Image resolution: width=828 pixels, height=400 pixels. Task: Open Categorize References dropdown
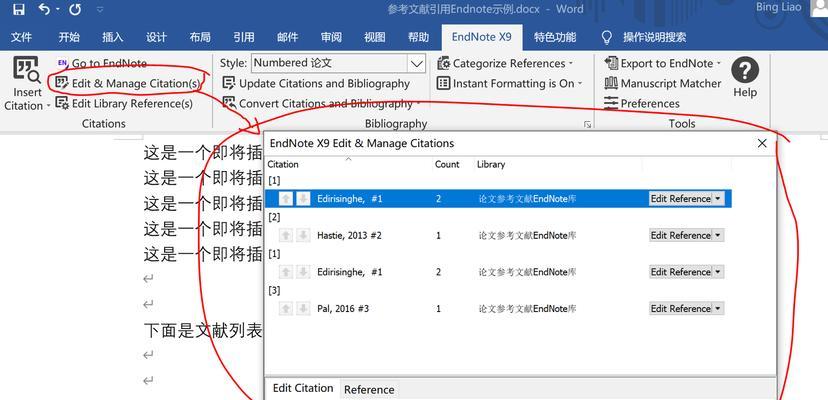[505, 63]
